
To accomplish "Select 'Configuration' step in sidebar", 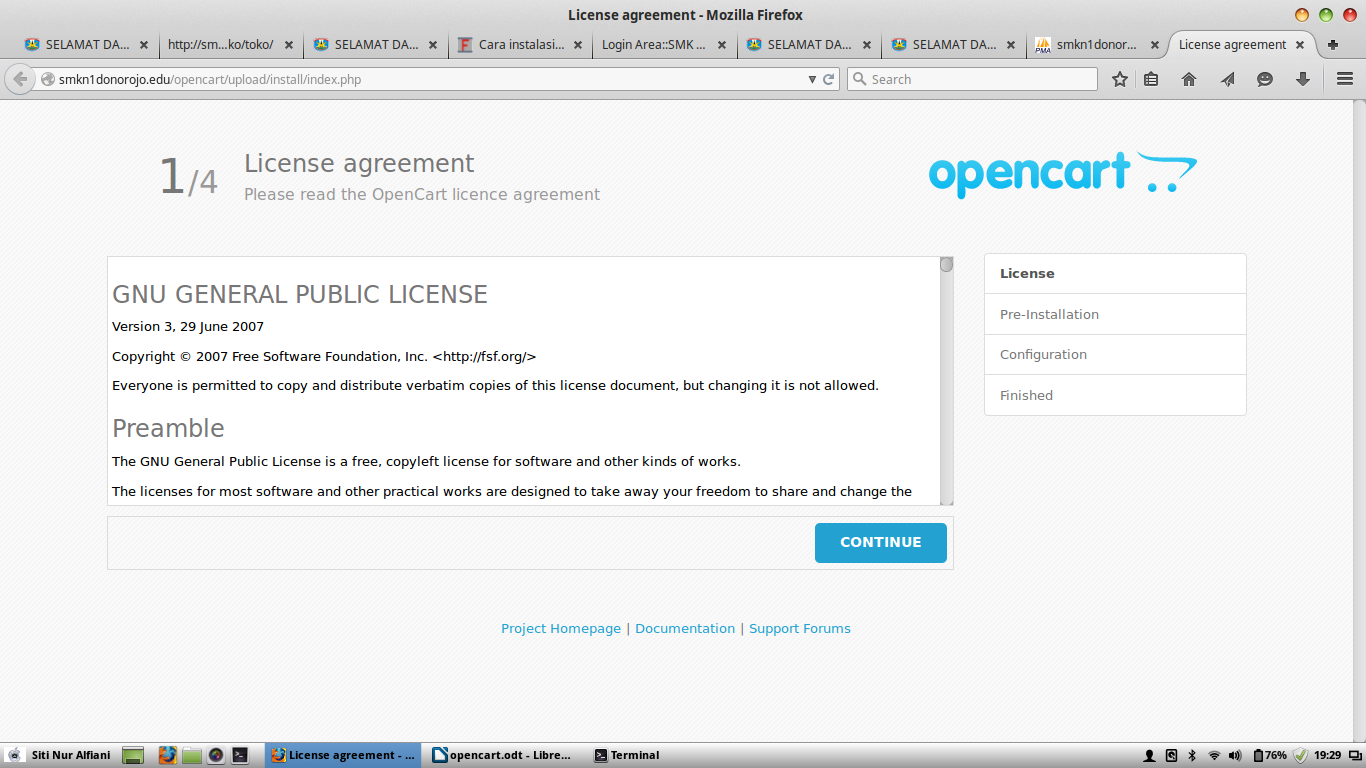I will 1115,354.
